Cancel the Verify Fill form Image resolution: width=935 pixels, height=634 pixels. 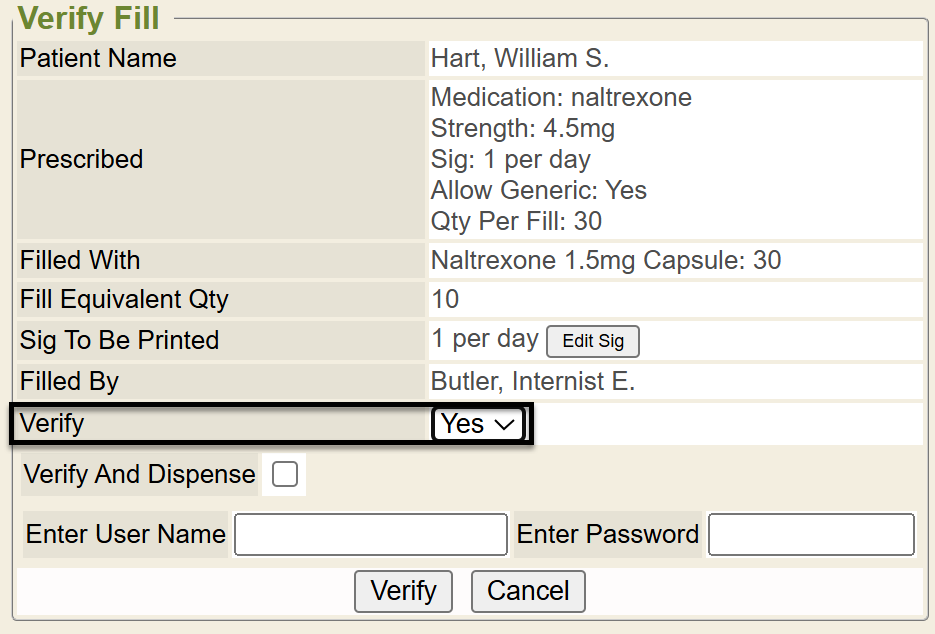[528, 591]
